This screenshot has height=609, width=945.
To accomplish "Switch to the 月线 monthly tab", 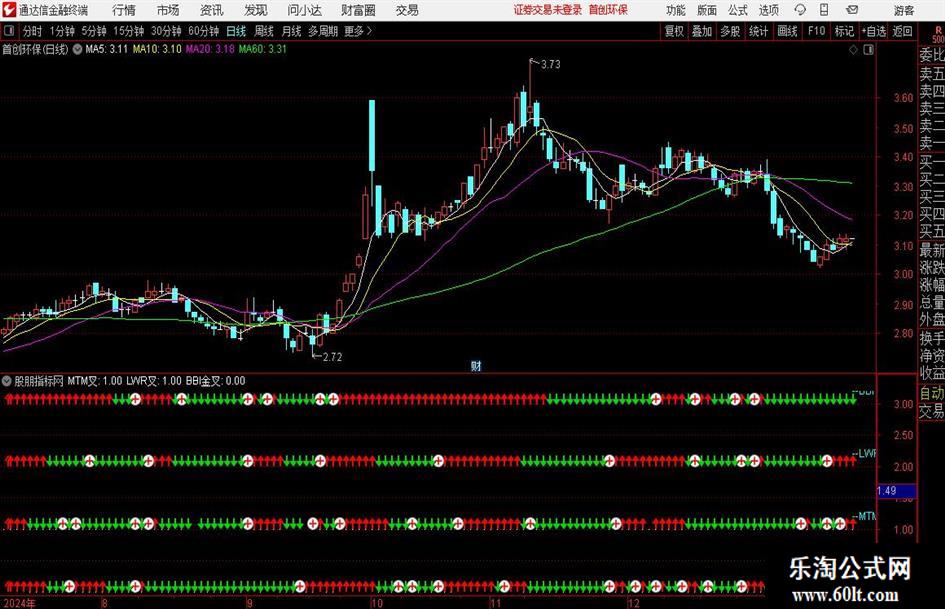I will pyautogui.click(x=291, y=31).
